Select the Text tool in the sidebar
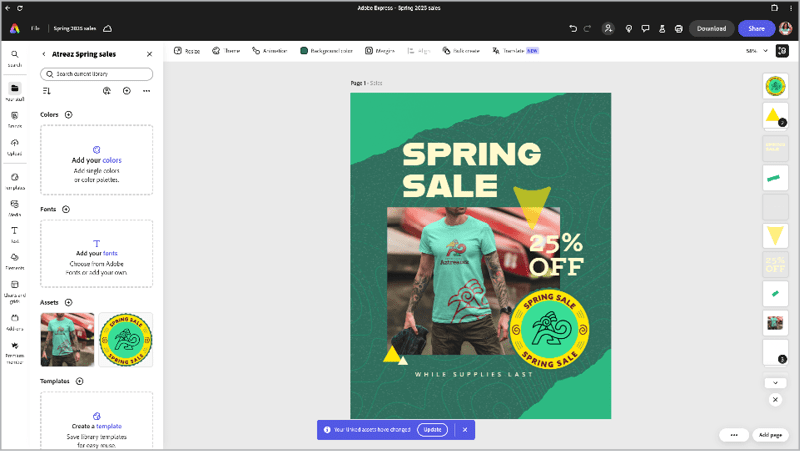 coord(15,234)
